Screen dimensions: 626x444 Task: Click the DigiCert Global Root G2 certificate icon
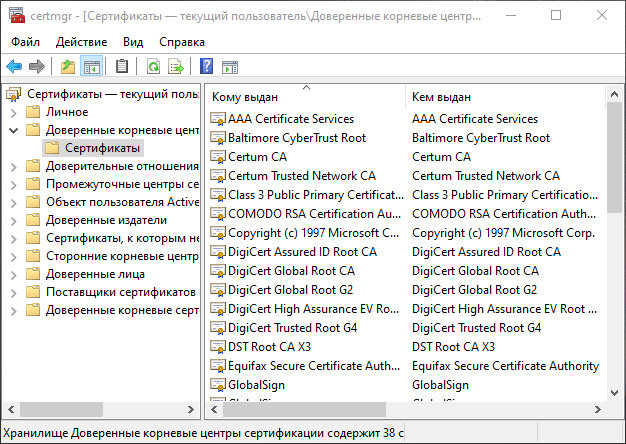[218, 290]
